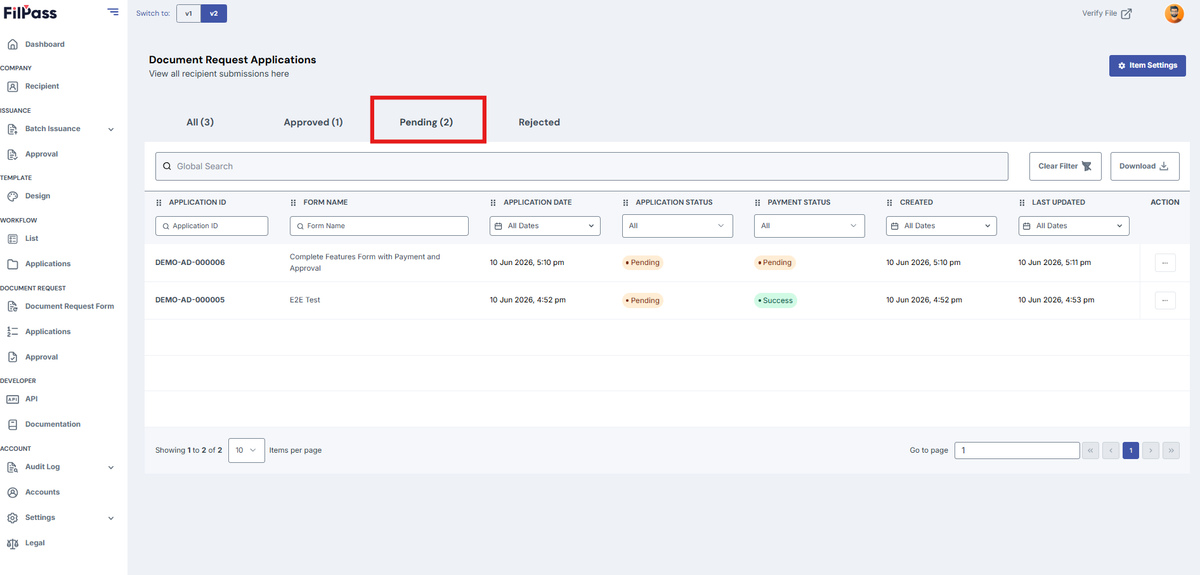Expand the Batch Issuance sidebar menu
This screenshot has height=575, width=1200.
click(x=111, y=129)
